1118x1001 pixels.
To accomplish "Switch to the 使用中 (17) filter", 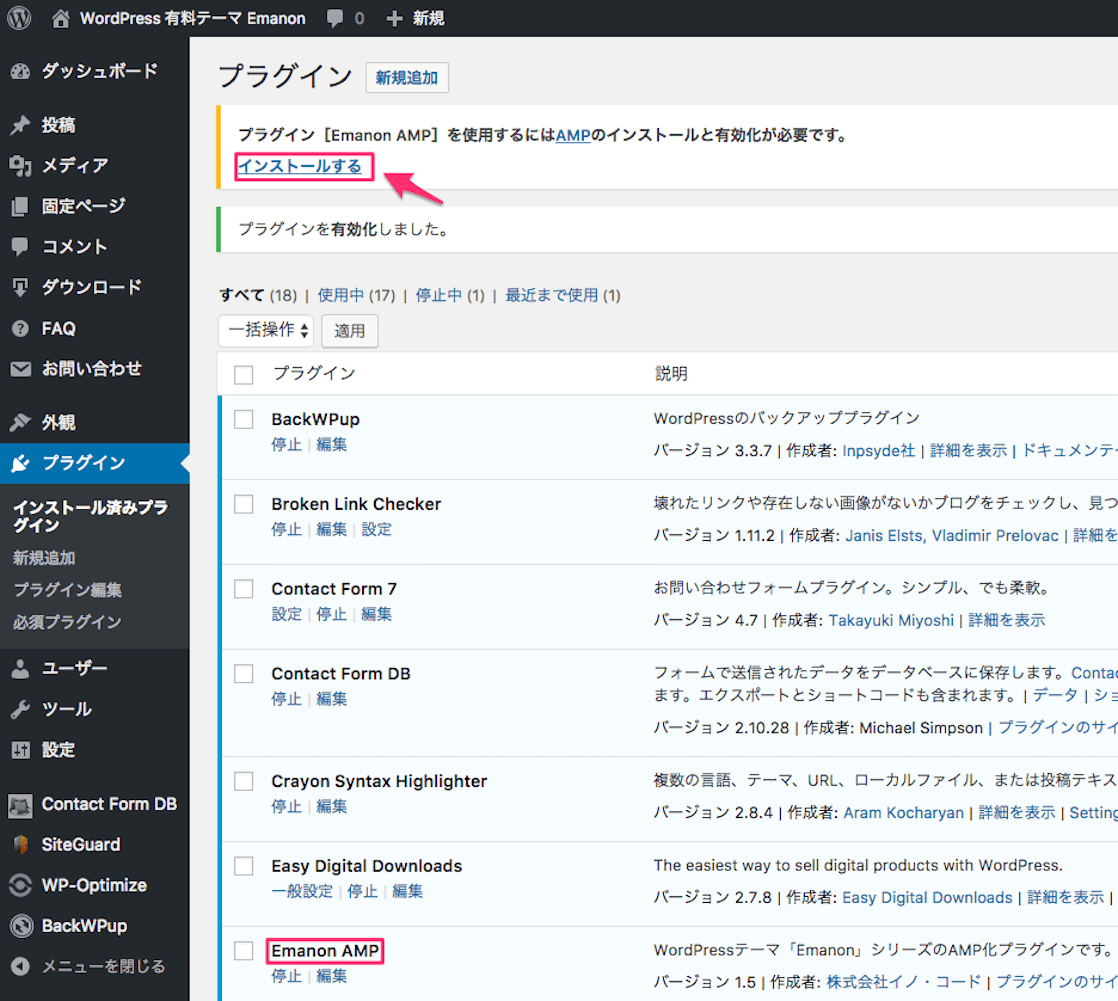I will (x=357, y=295).
